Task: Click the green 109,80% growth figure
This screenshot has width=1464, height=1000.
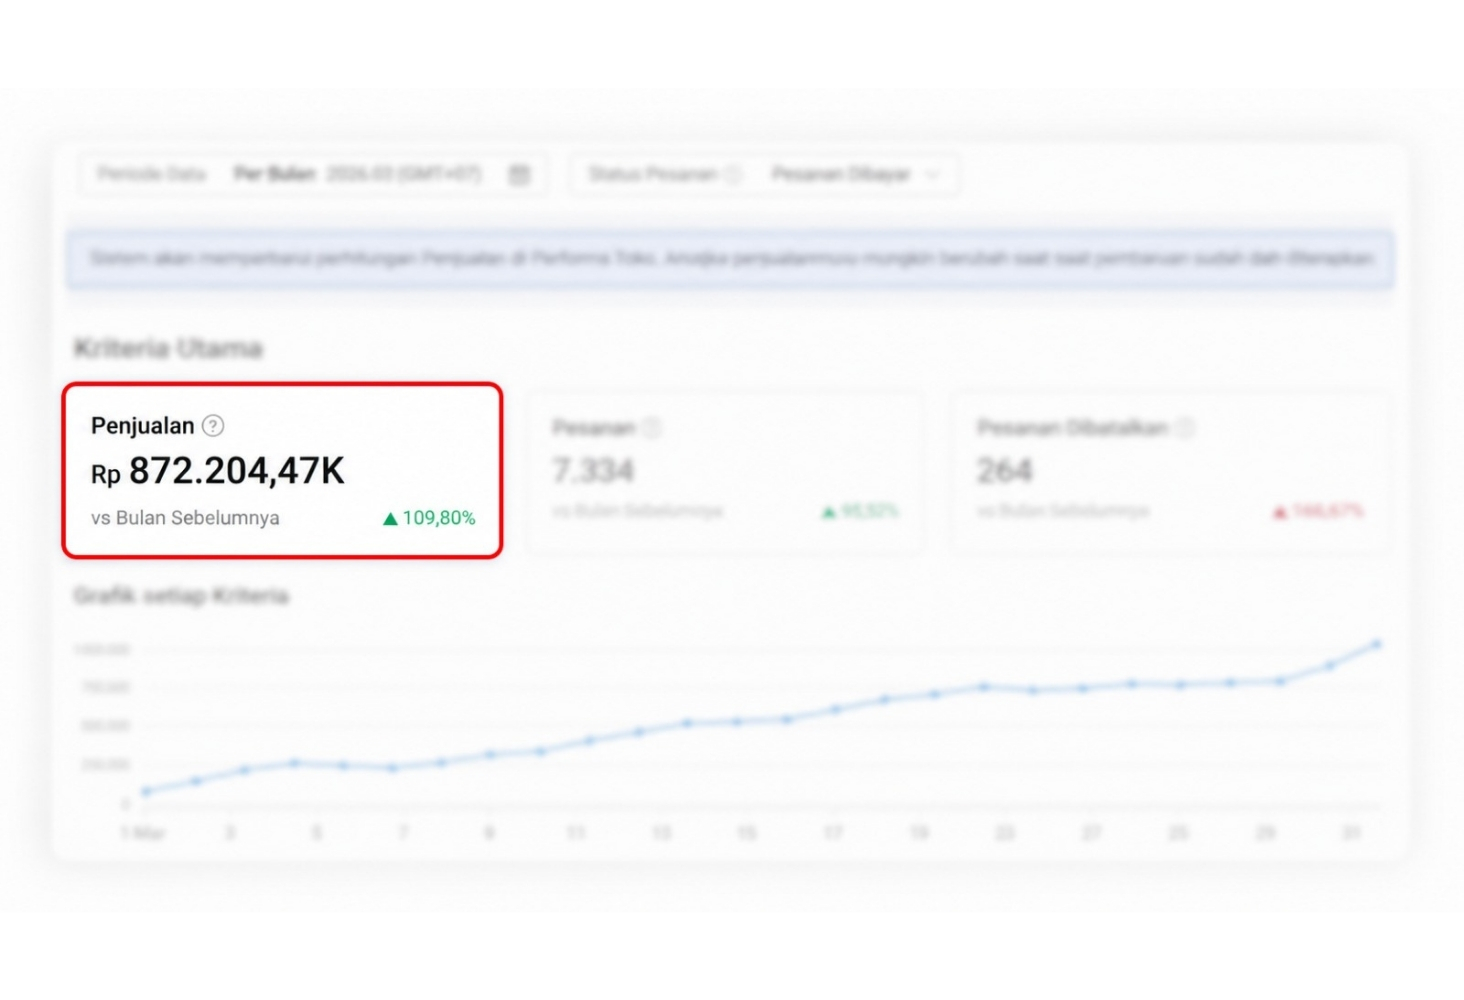Action: [430, 518]
